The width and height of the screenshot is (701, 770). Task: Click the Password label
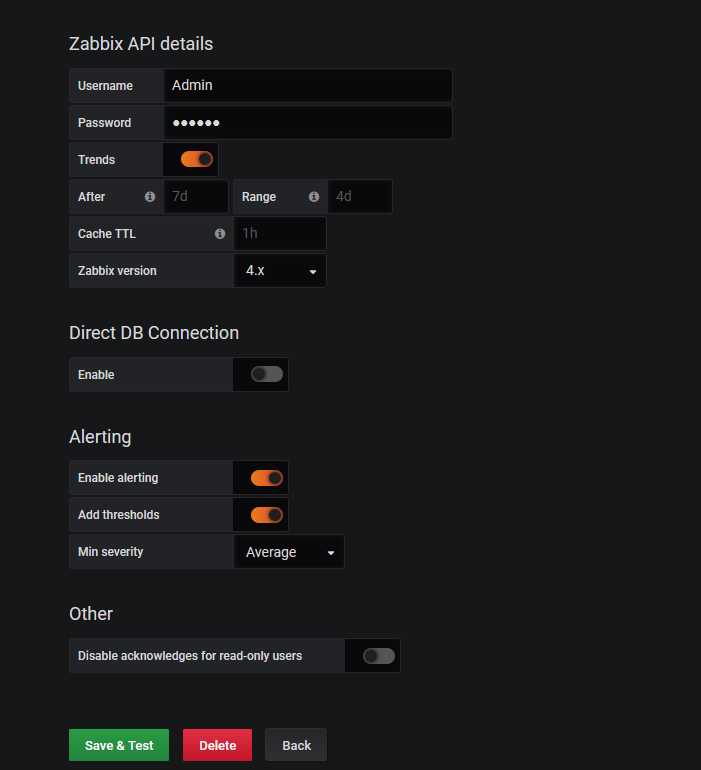104,123
